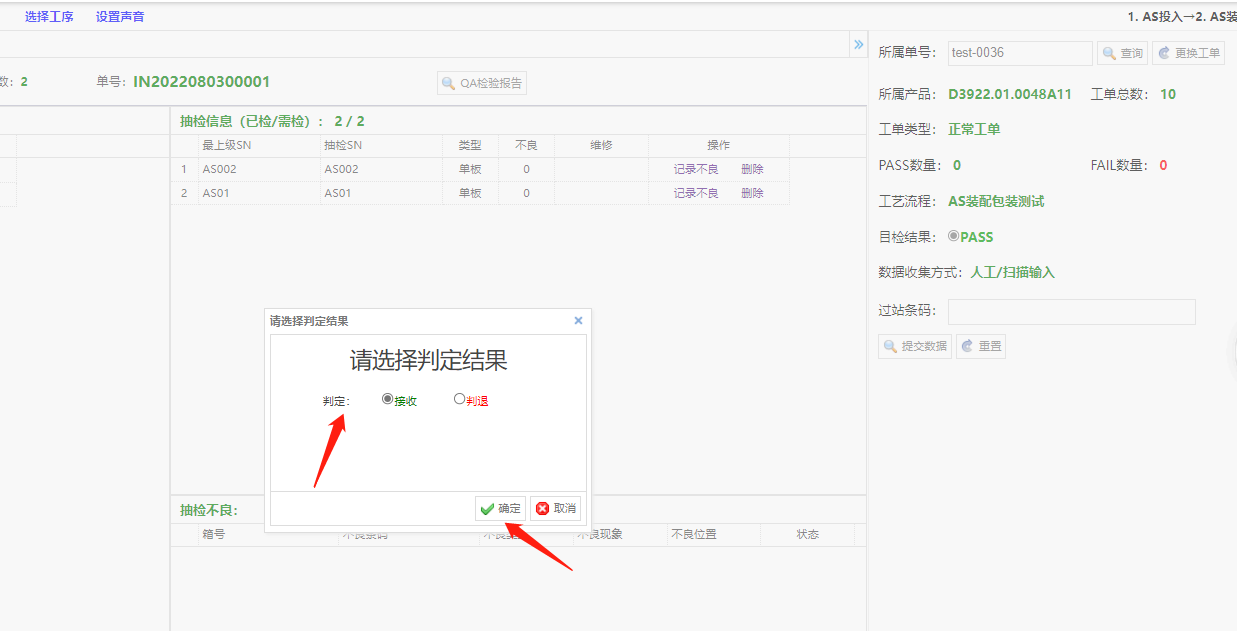This screenshot has width=1237, height=631.
Task: Click the 查询 search button
Action: coord(1122,53)
